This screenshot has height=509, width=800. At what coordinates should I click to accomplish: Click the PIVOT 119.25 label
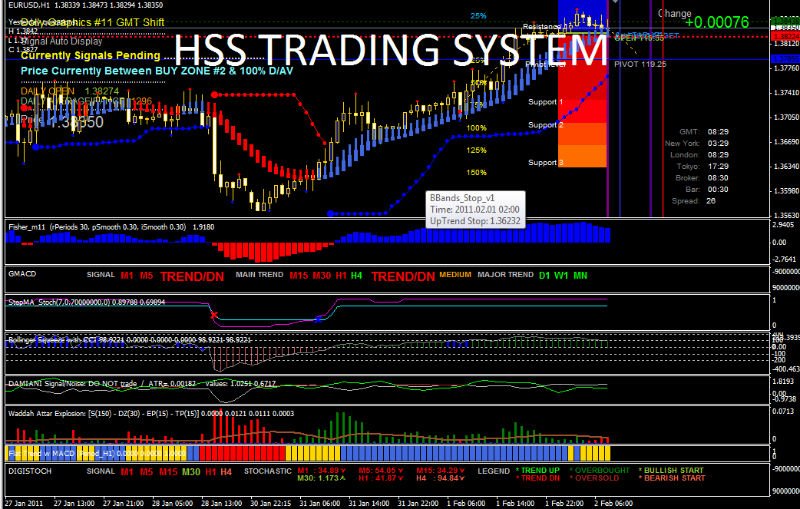point(640,64)
